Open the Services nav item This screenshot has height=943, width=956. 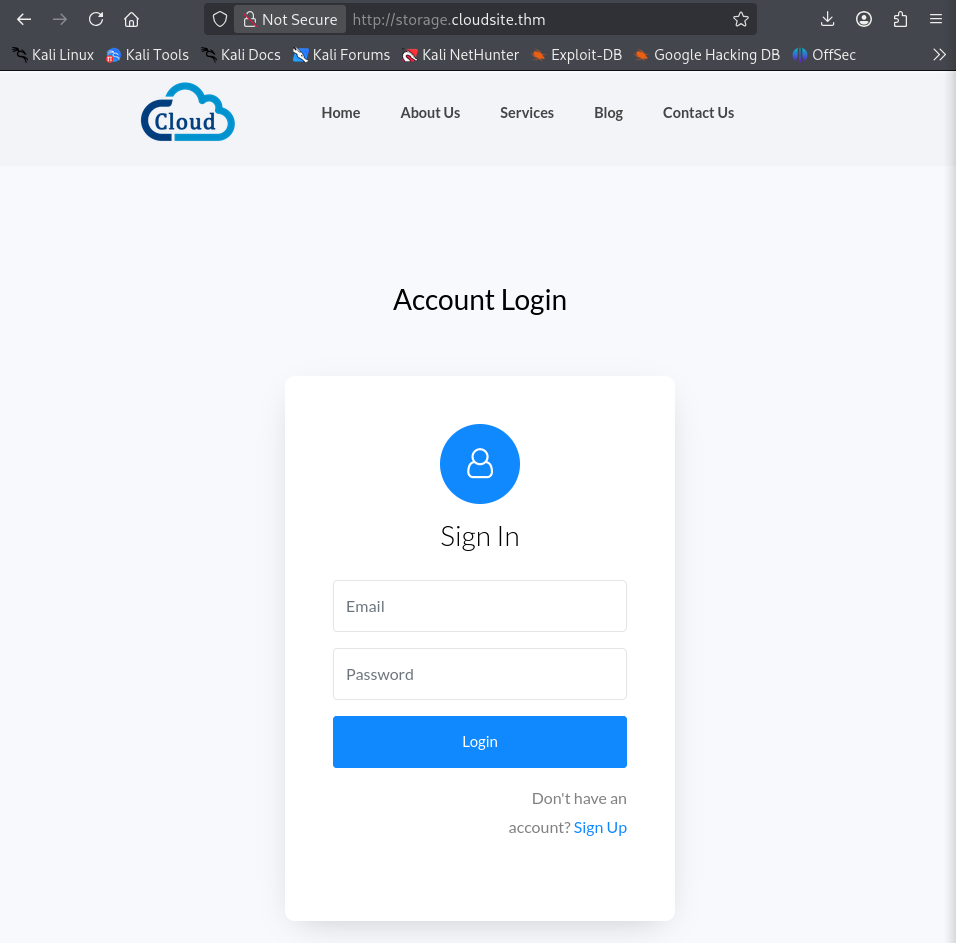pyautogui.click(x=527, y=113)
